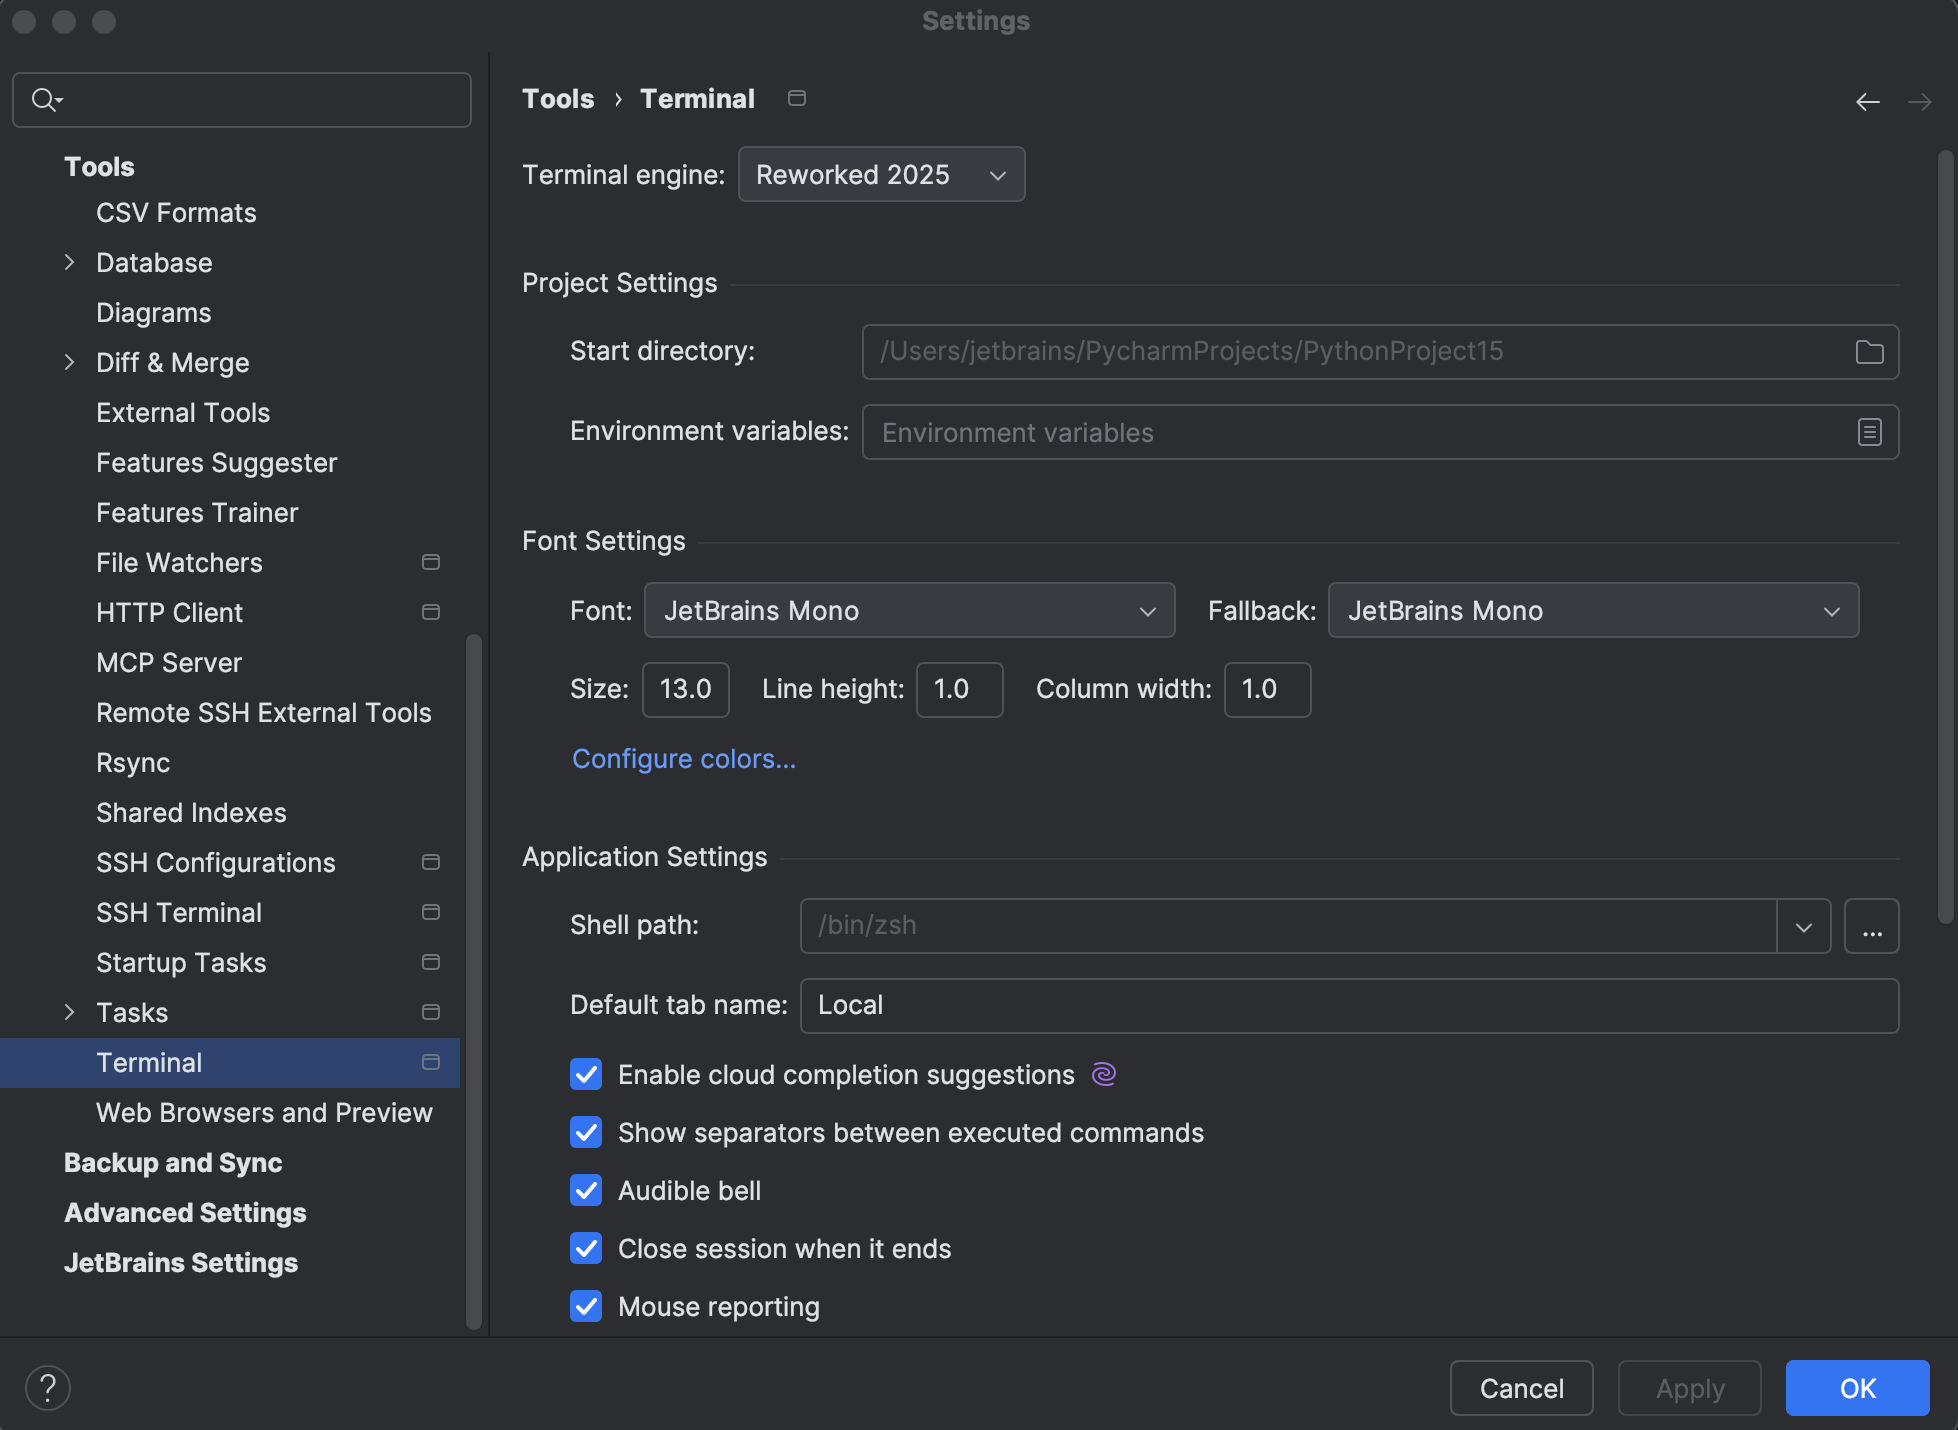Open Environment variables editor via list icon

click(x=1869, y=432)
